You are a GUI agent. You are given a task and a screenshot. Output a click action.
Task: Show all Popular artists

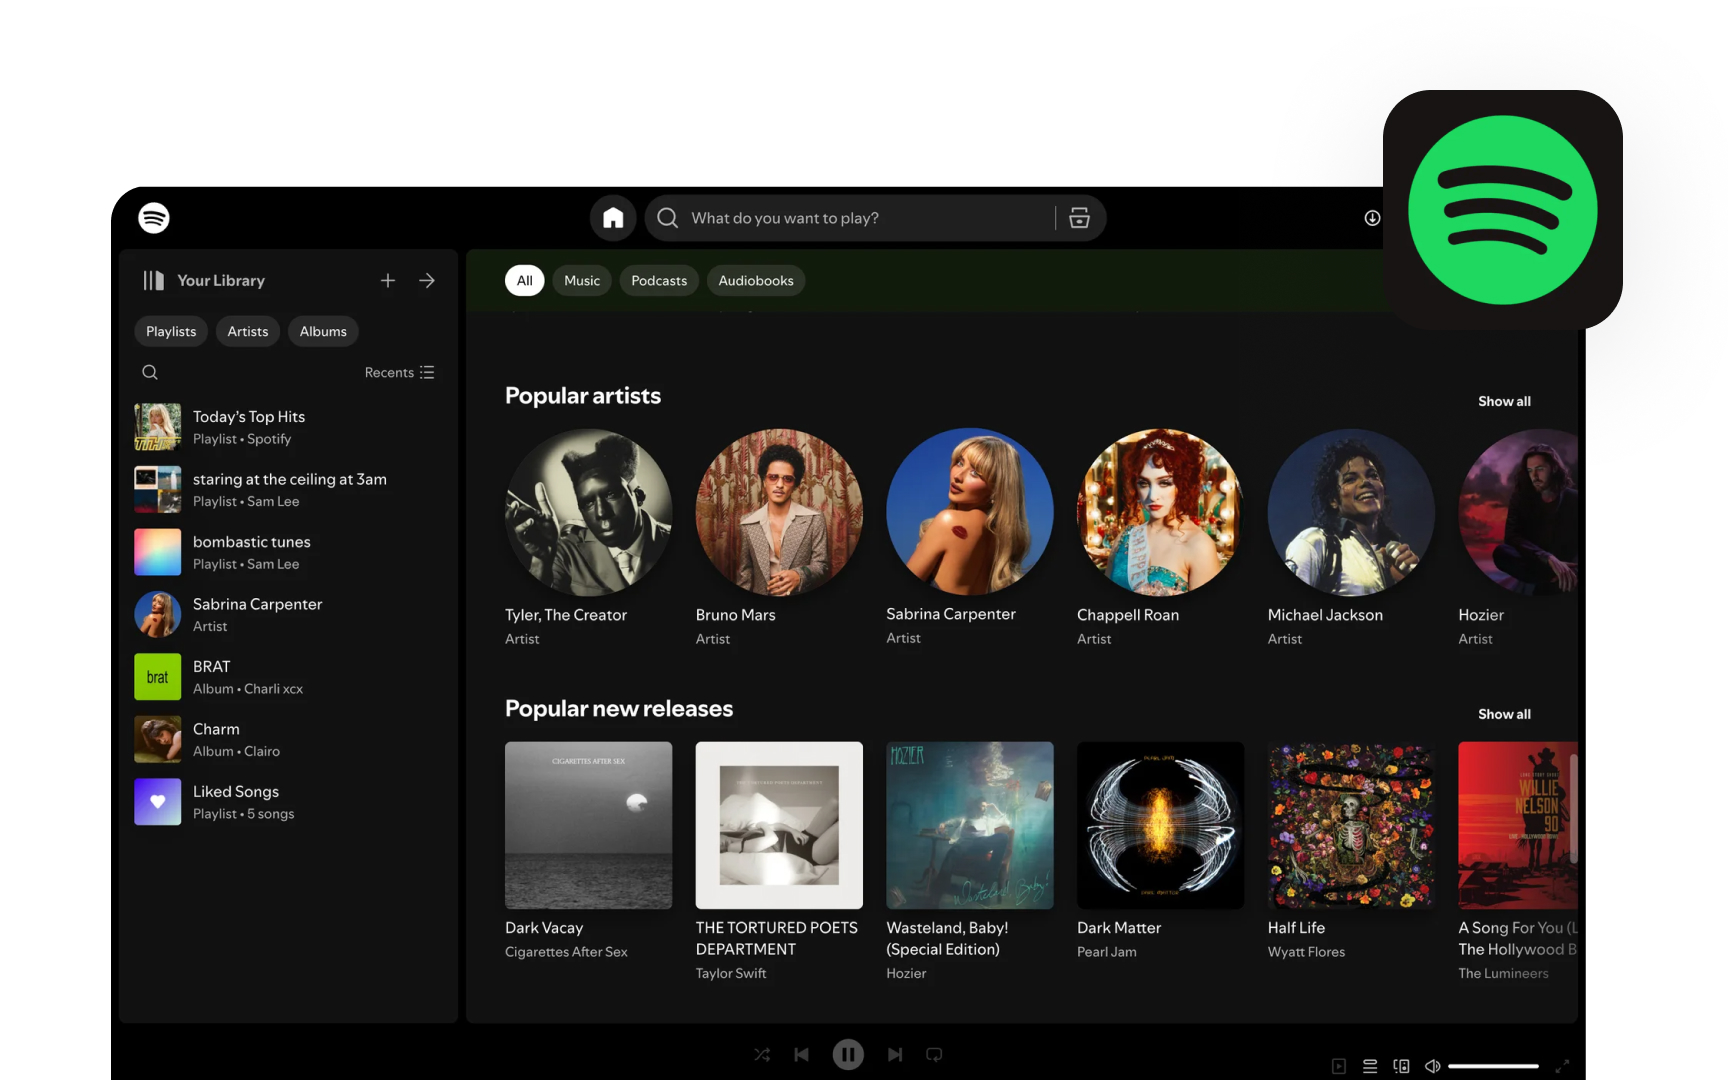point(1504,401)
